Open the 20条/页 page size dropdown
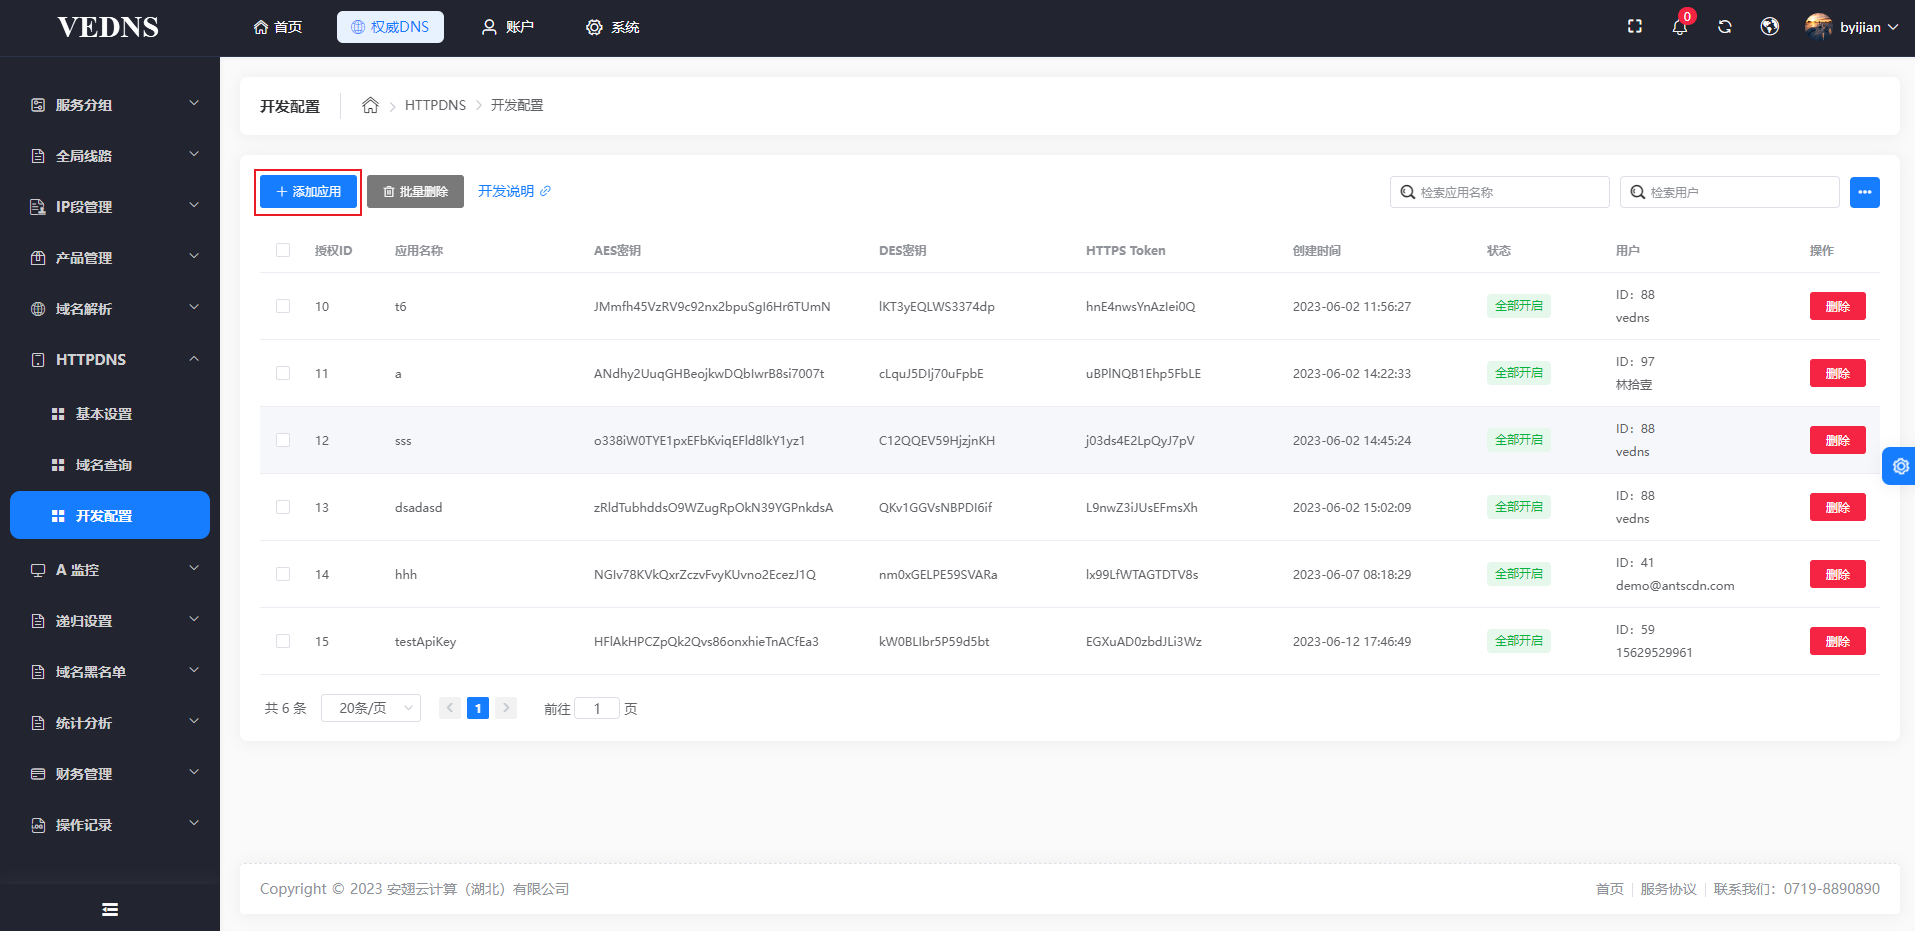 pyautogui.click(x=371, y=708)
